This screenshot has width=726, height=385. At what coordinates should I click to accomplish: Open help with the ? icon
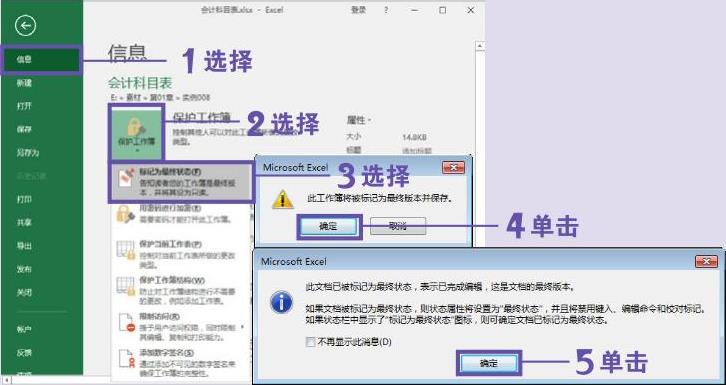pyautogui.click(x=386, y=10)
